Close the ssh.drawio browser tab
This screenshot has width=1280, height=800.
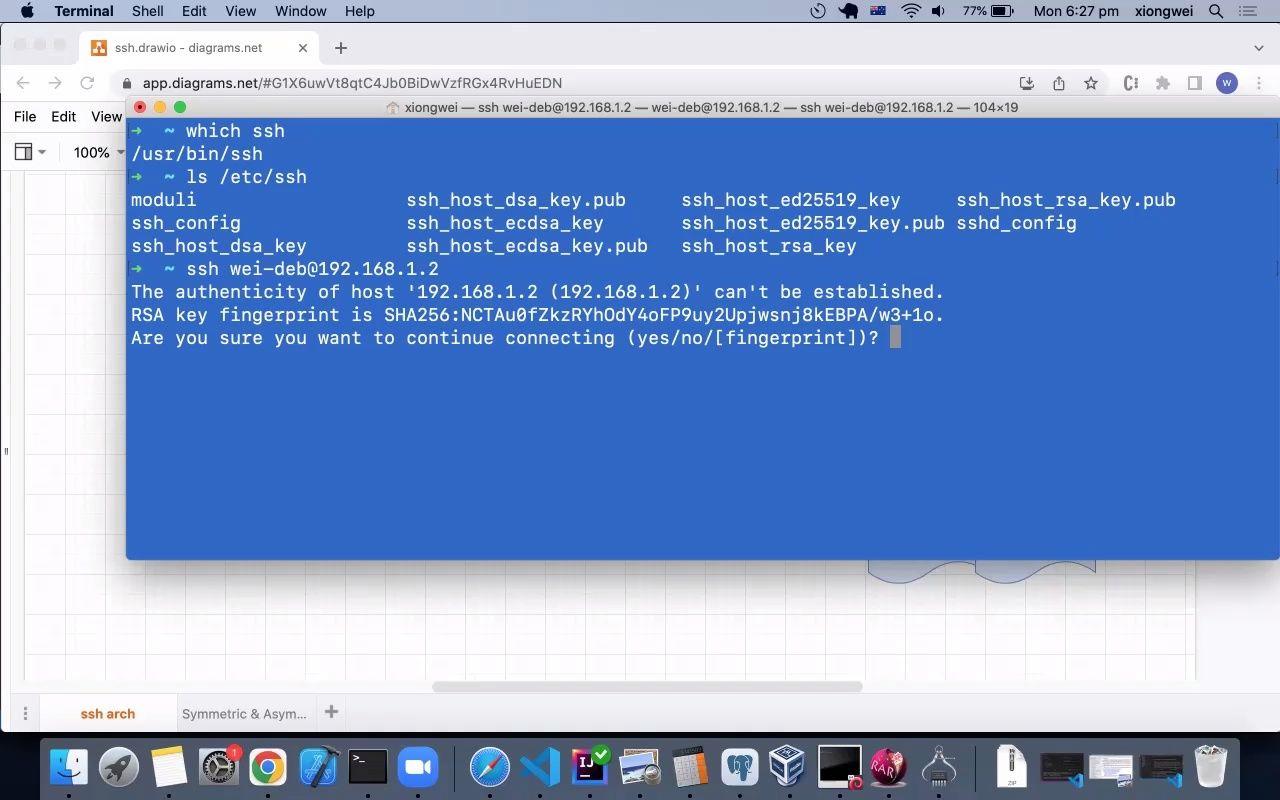coord(303,48)
